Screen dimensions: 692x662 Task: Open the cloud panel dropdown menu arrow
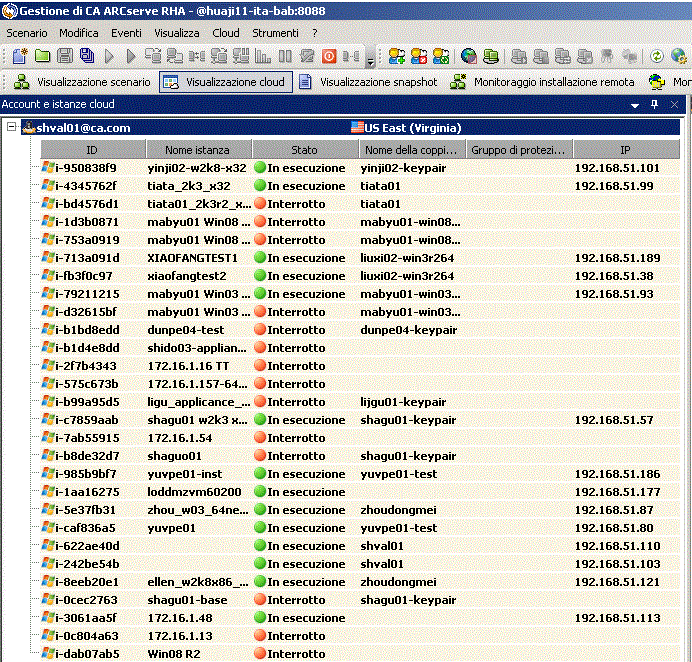[634, 104]
